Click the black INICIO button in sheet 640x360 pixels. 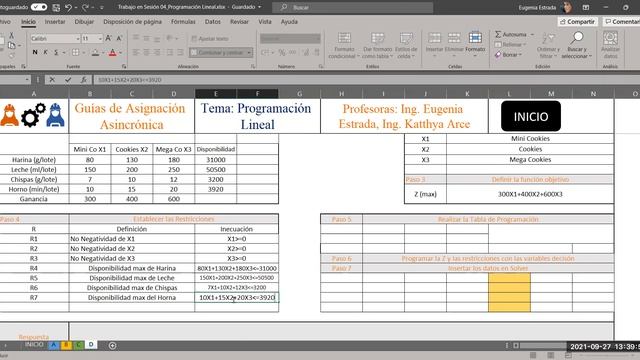531,117
